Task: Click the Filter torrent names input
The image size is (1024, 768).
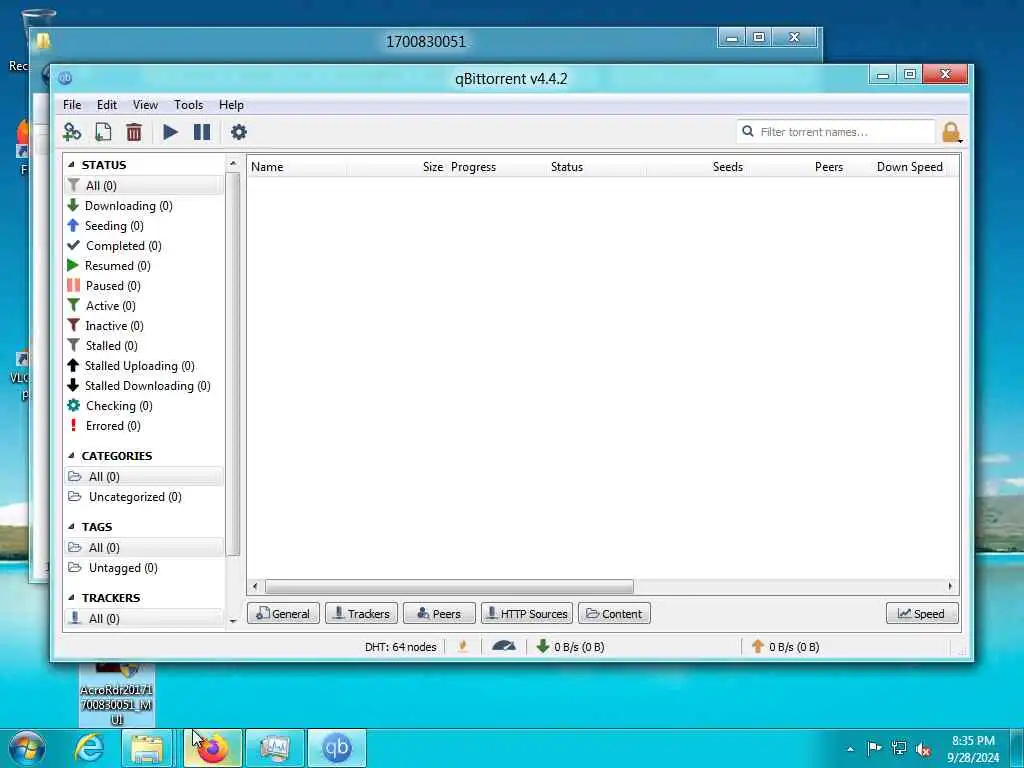Action: pyautogui.click(x=836, y=131)
